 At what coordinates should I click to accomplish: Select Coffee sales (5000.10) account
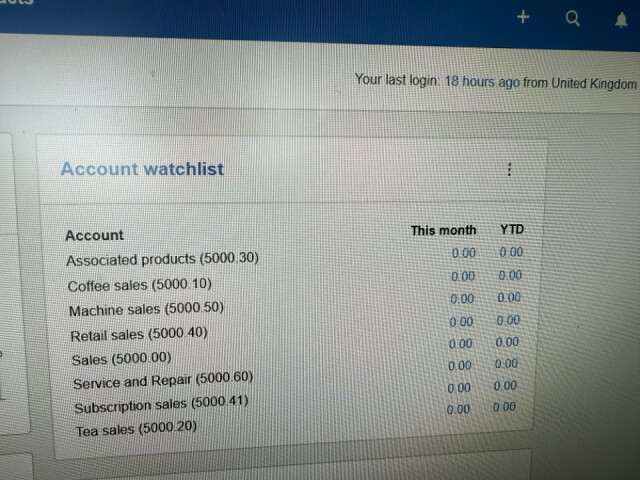click(x=140, y=285)
